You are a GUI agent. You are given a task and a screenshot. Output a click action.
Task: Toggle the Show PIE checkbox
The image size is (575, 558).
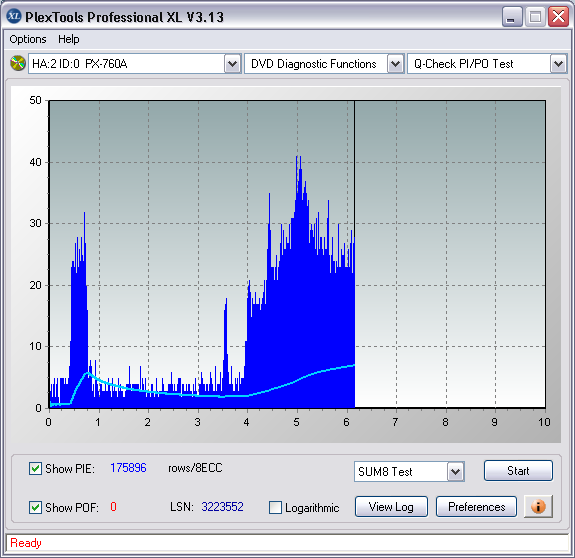35,469
